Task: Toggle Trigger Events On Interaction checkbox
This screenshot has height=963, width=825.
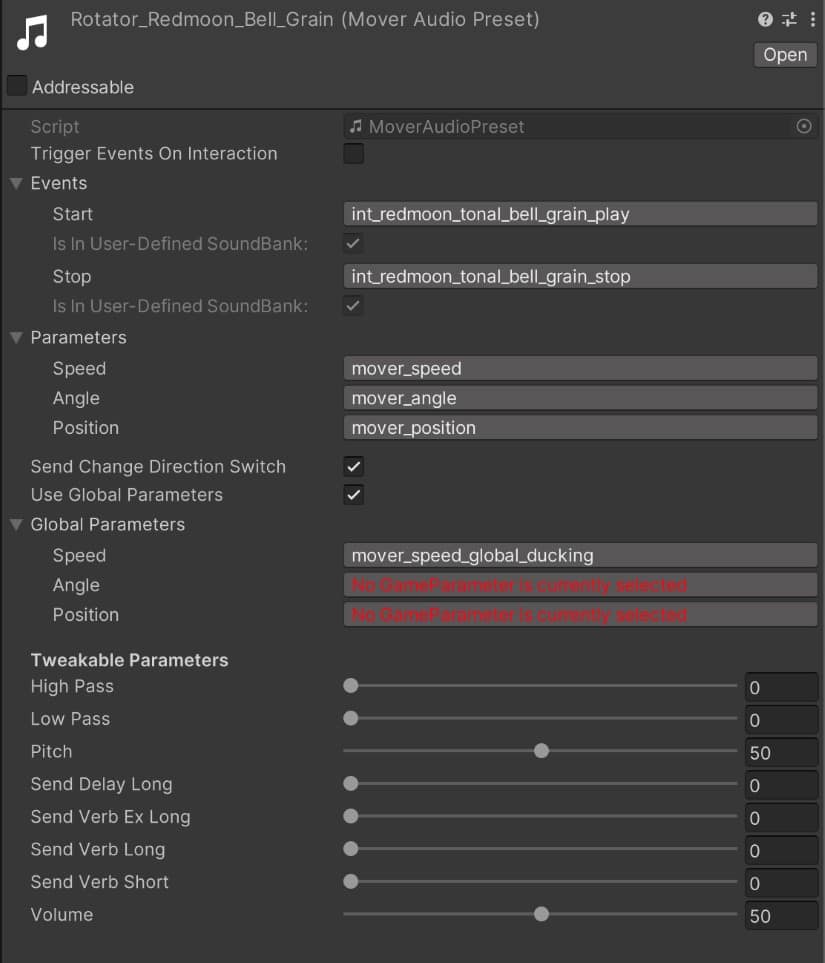Action: (353, 154)
